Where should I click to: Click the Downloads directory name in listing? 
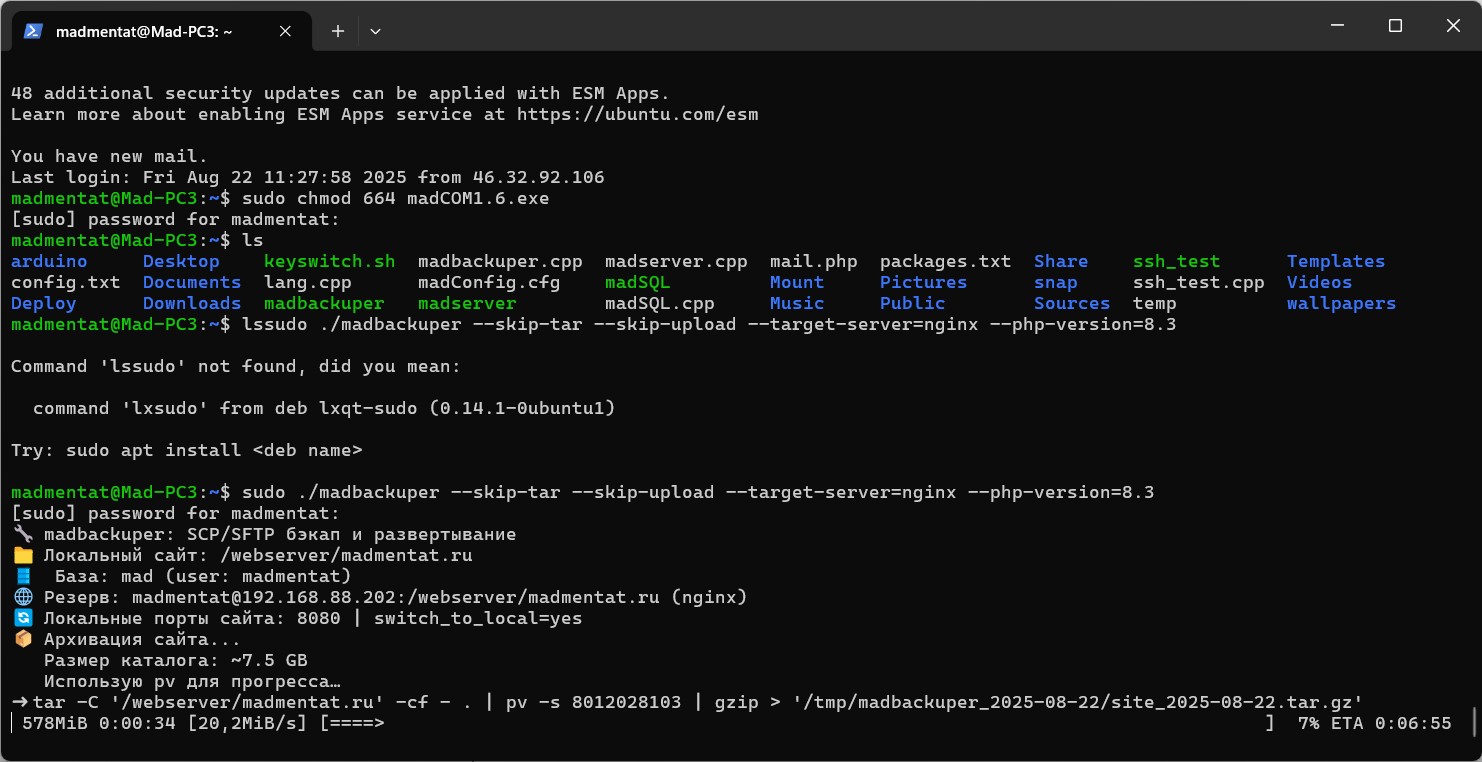192,303
